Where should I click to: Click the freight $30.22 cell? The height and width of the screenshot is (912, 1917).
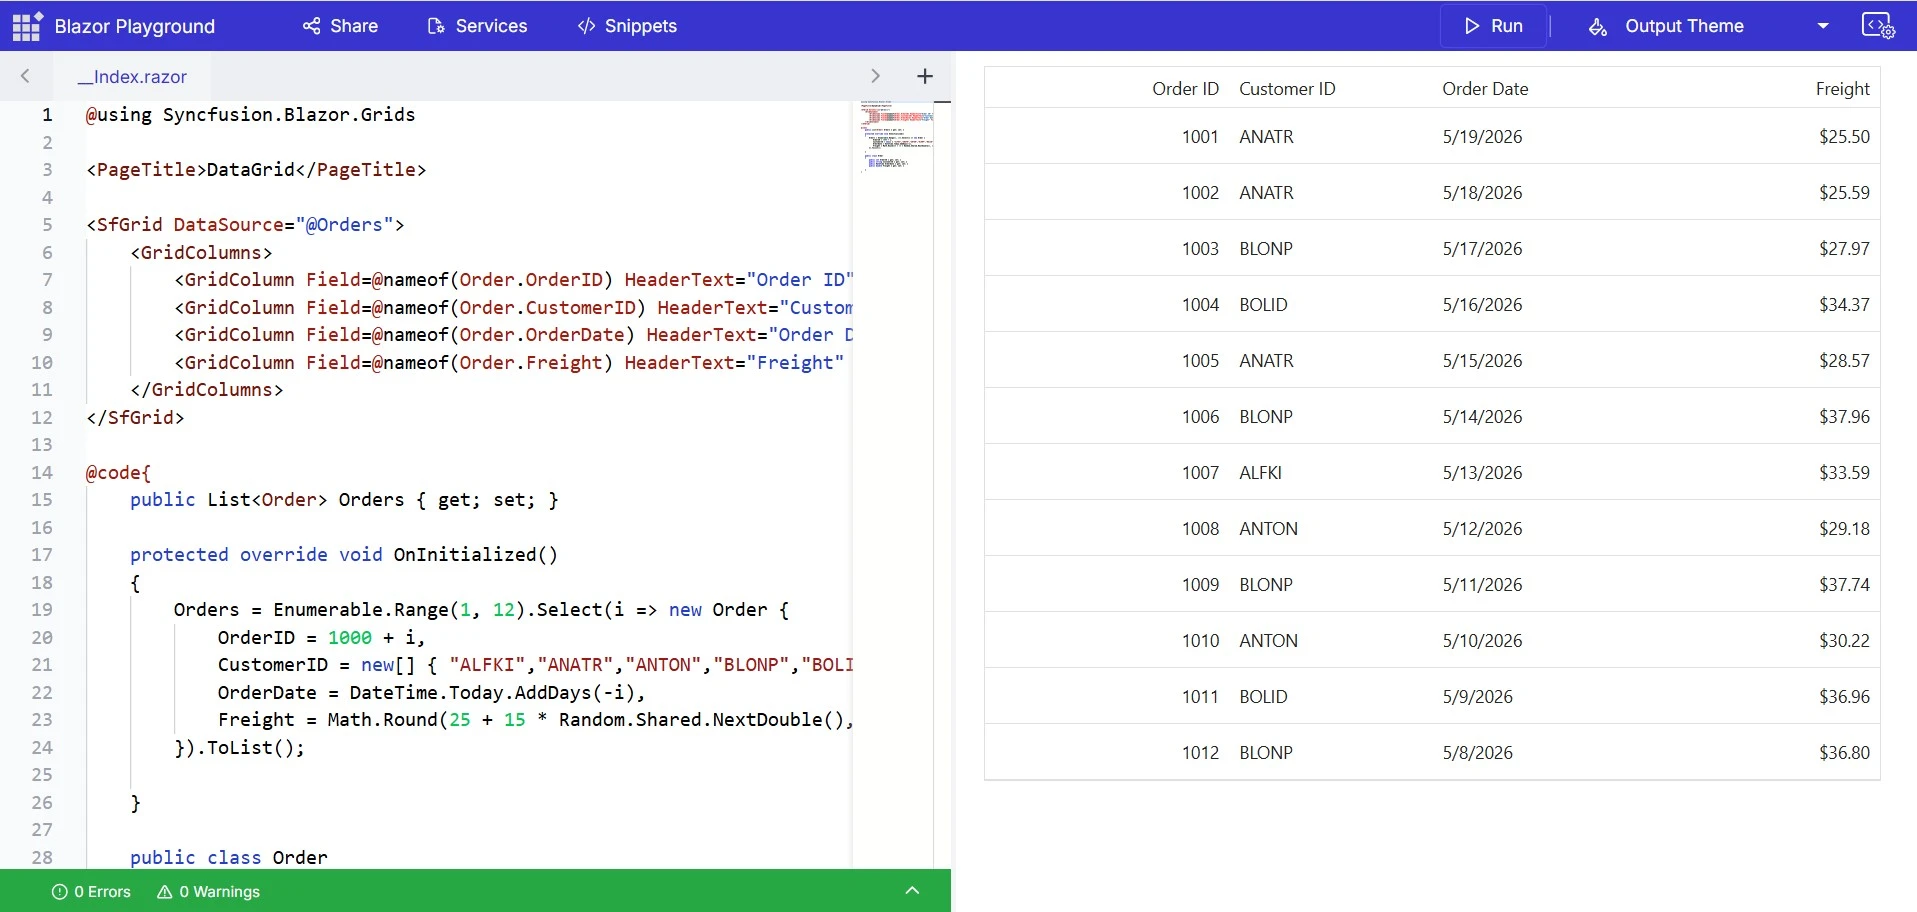tap(1758, 640)
